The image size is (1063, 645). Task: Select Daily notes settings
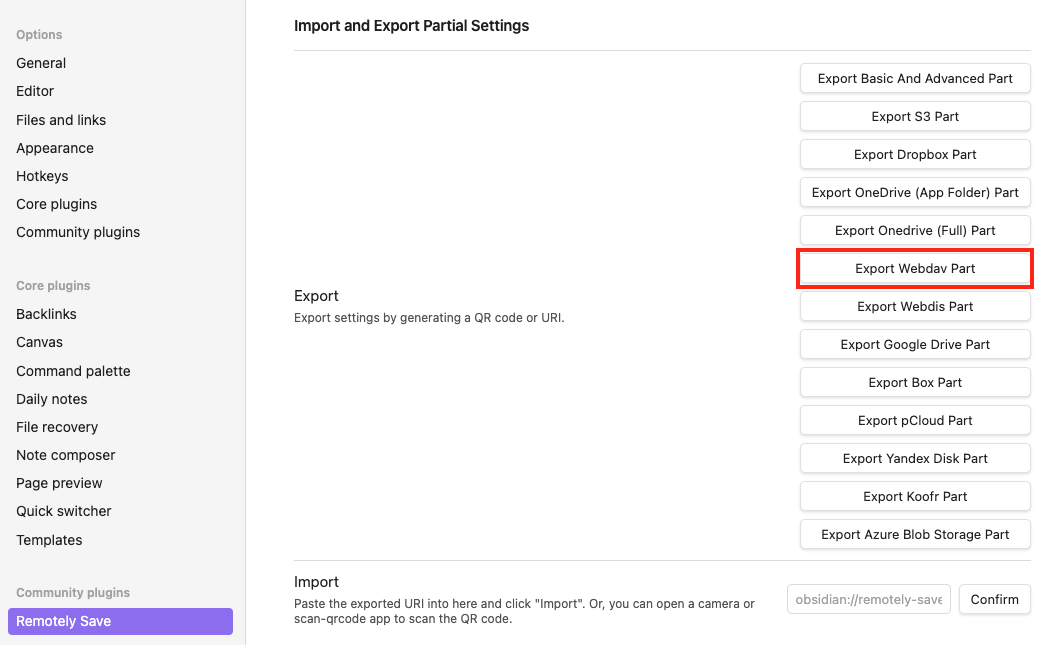click(x=52, y=399)
